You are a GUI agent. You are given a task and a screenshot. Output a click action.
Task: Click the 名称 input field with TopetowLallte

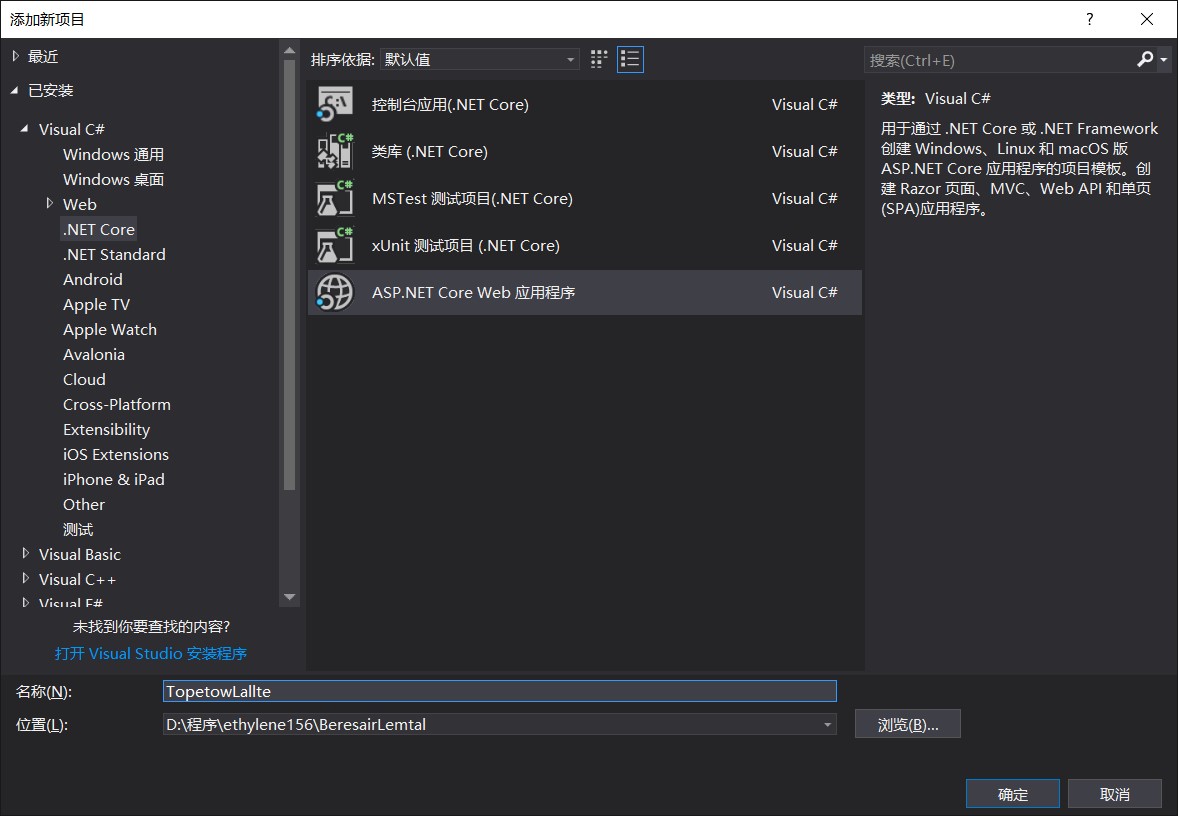[500, 690]
